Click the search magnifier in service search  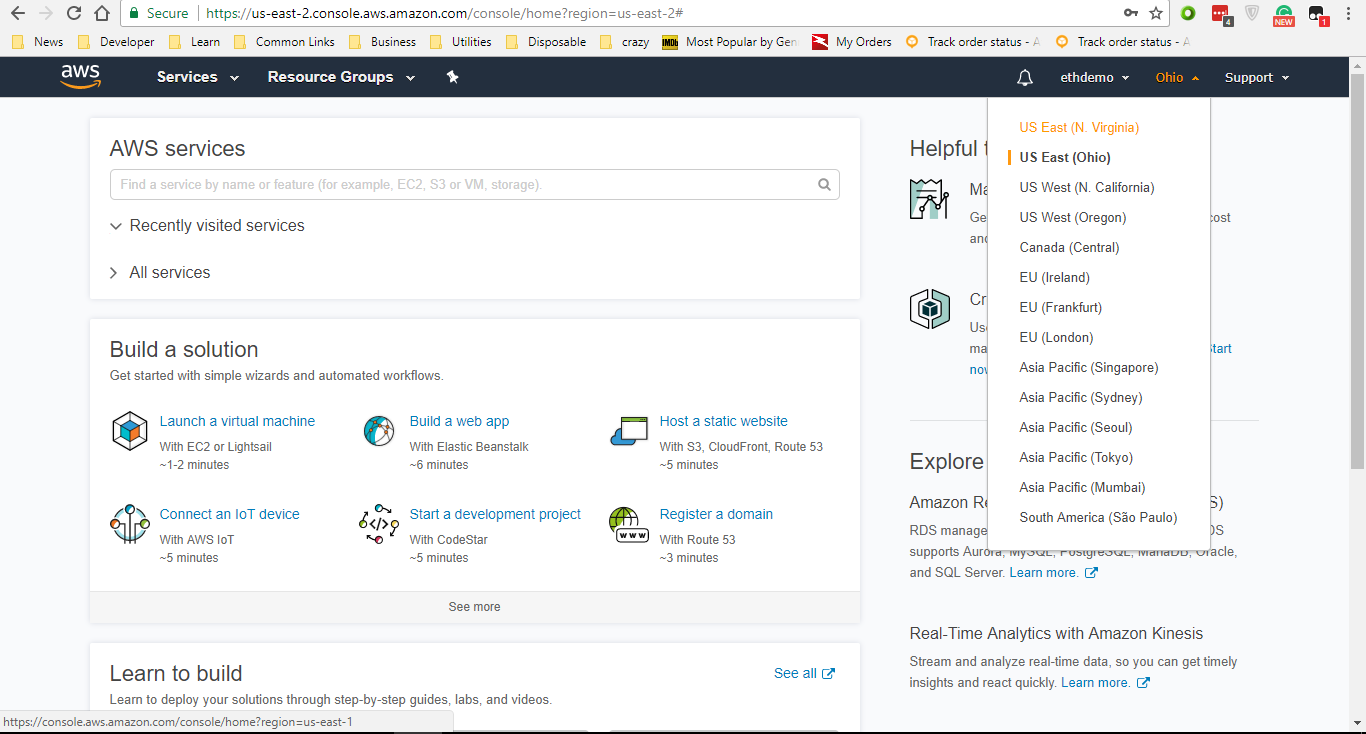824,185
